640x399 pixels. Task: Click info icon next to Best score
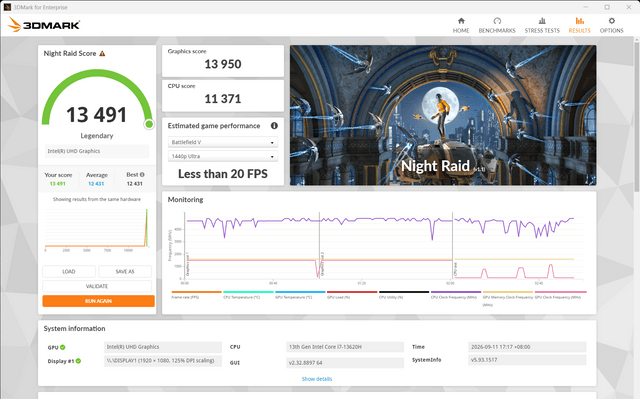[x=142, y=175]
